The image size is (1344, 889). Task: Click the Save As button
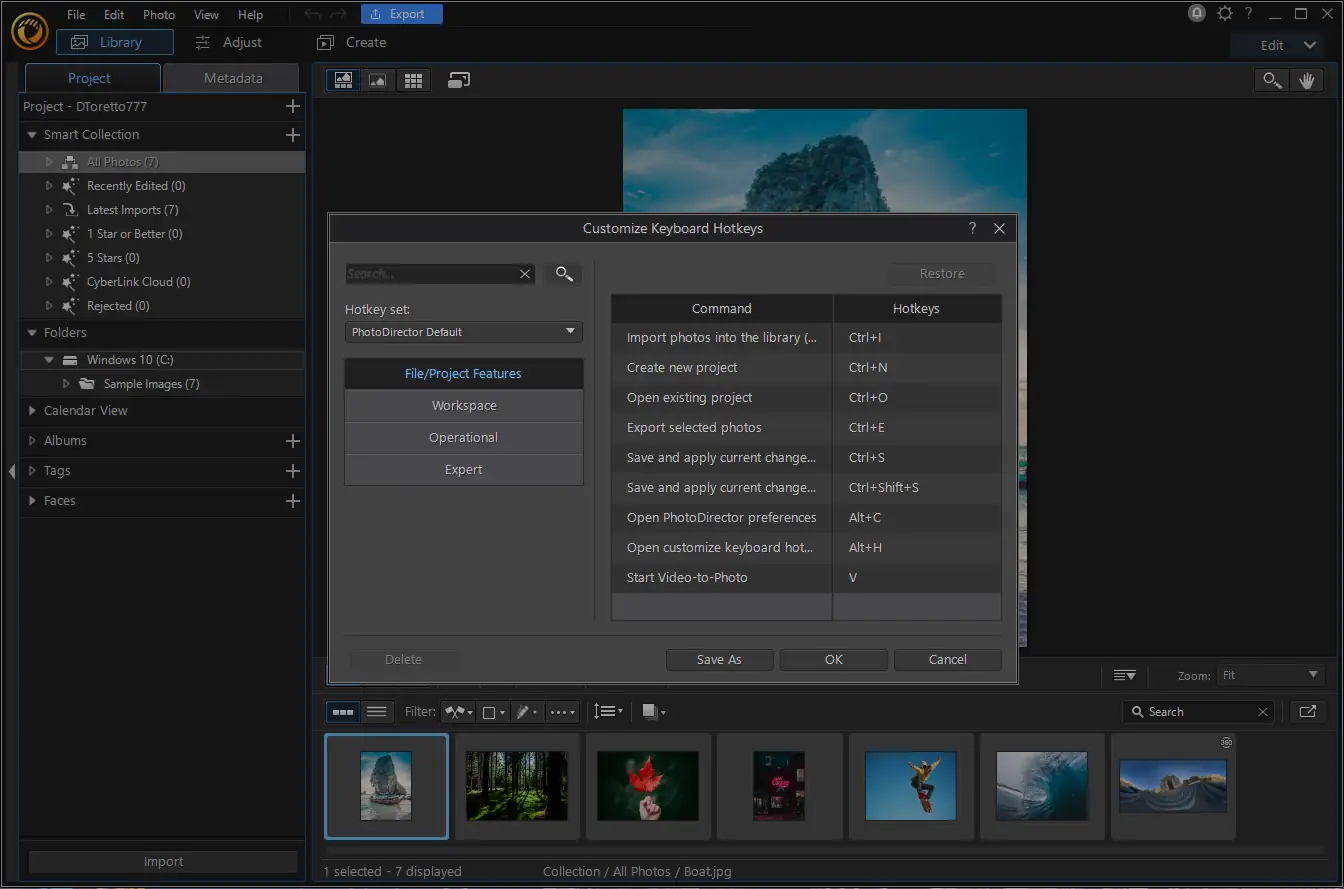coord(719,660)
